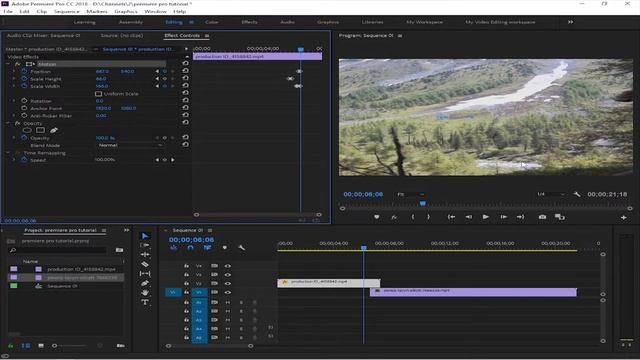Mute the A1 audio track

[228, 302]
